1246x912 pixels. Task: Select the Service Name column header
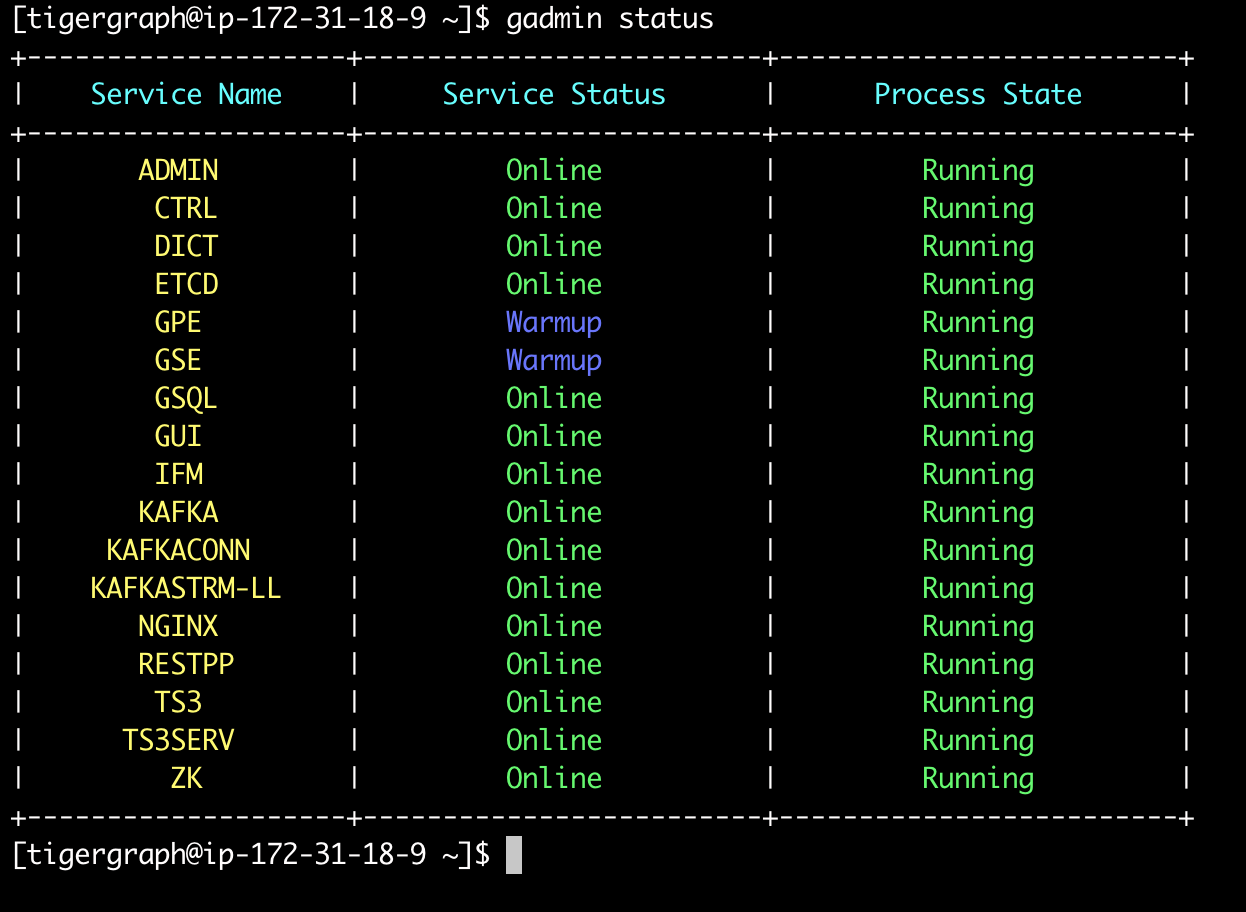[186, 93]
